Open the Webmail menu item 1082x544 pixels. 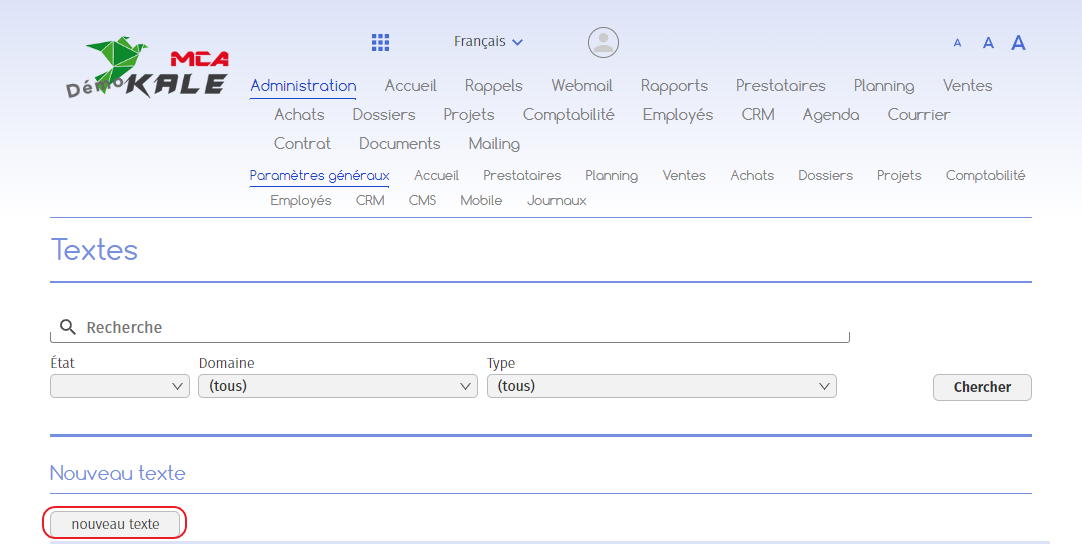tap(582, 86)
